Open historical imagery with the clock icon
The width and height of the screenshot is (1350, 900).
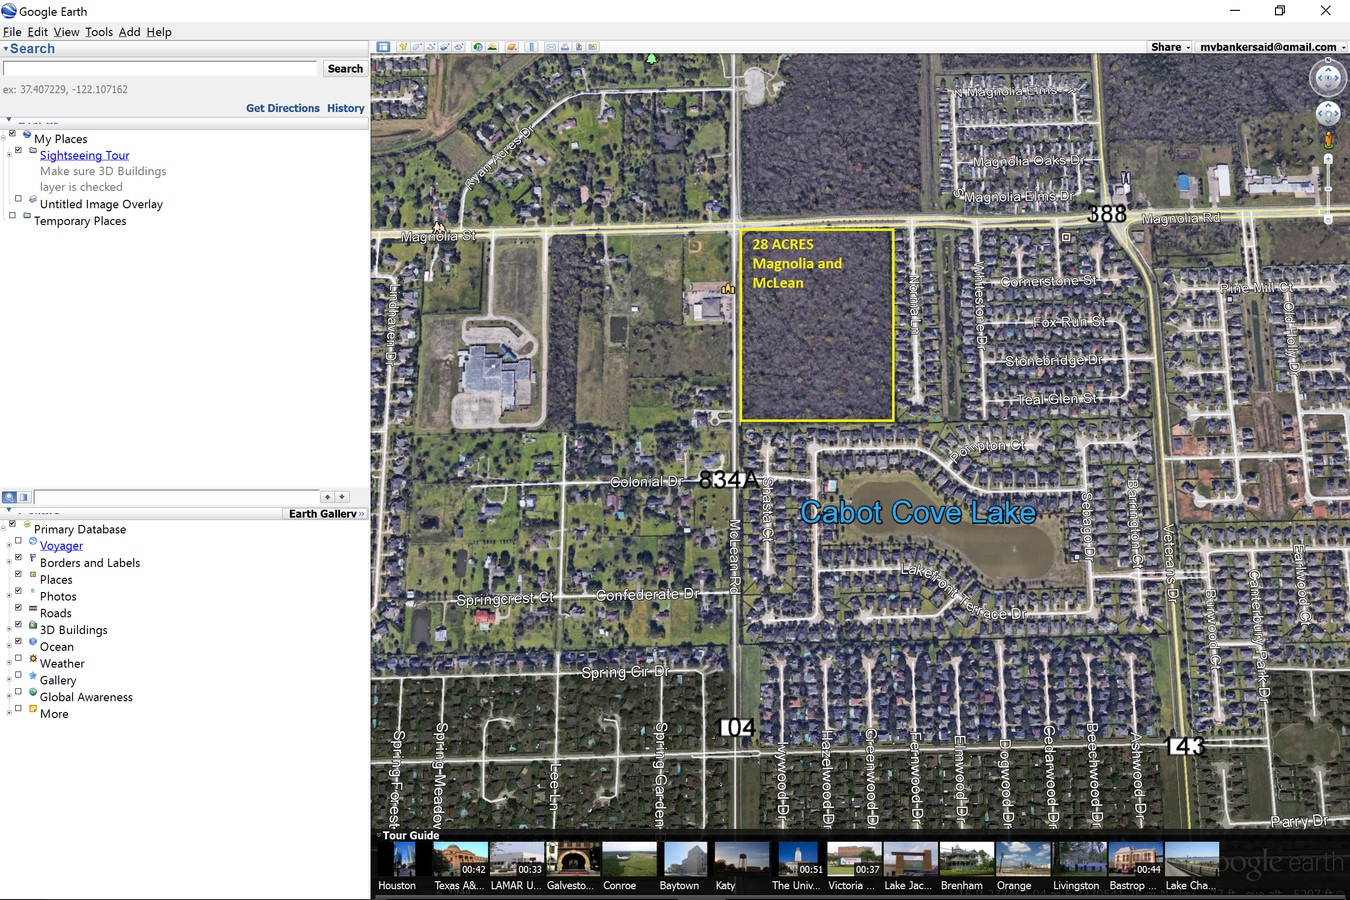pyautogui.click(x=477, y=46)
